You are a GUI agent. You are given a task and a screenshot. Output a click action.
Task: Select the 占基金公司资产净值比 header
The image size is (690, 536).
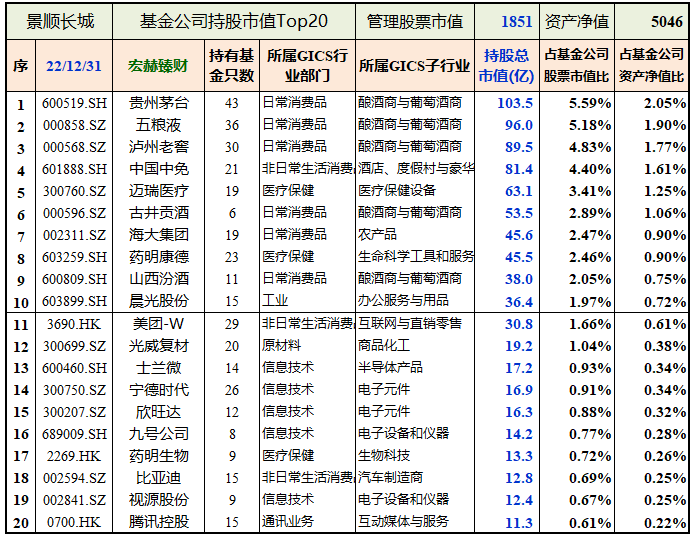[x=652, y=66]
